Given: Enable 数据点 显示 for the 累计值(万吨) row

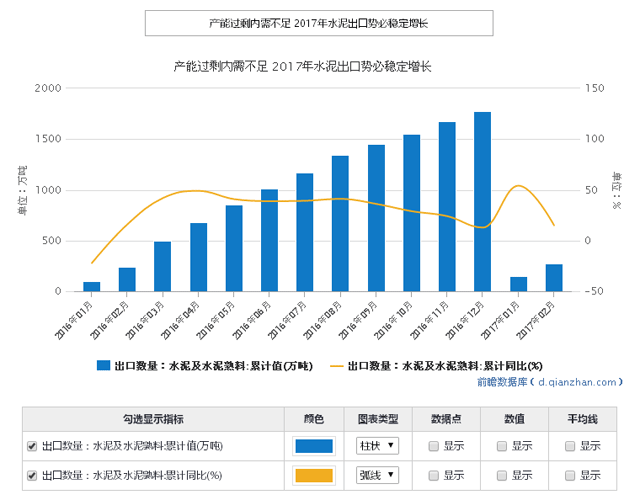Looking at the screenshot, I should 433,446.
